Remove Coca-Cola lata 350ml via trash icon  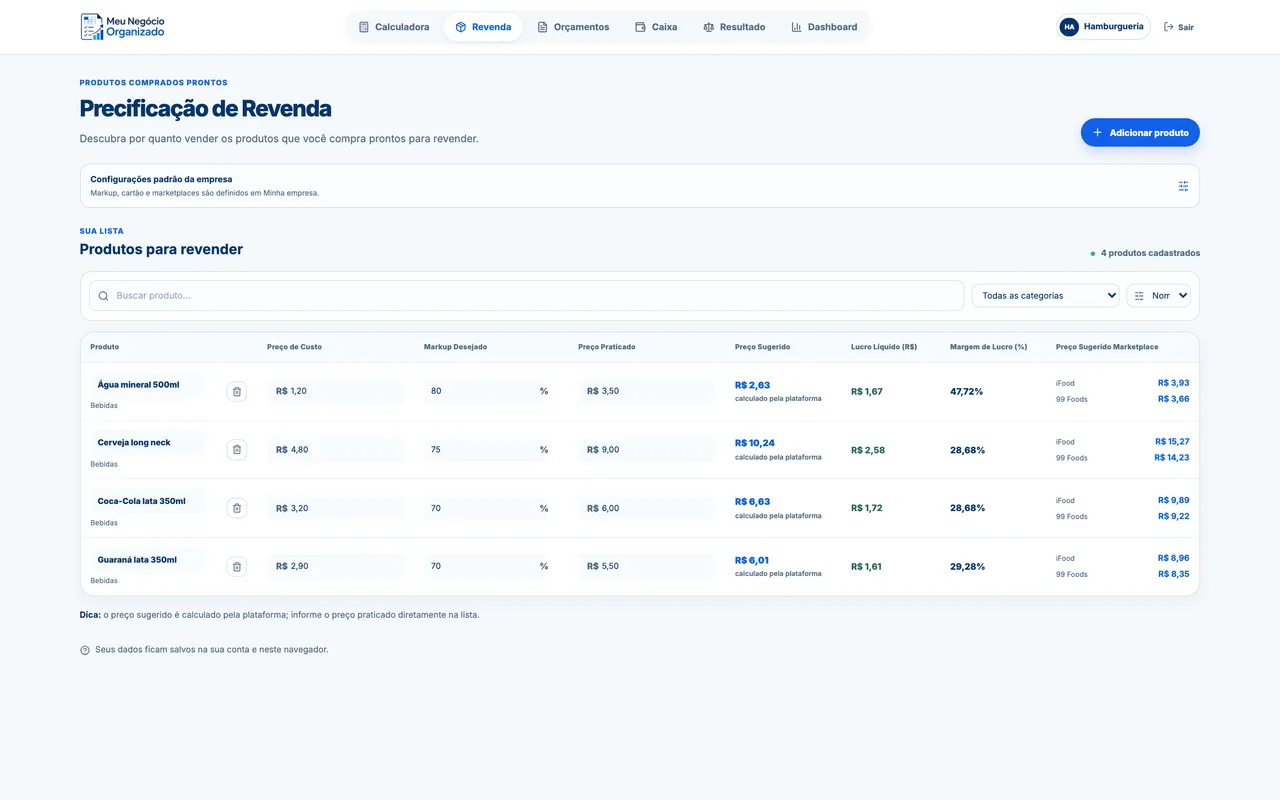237,508
